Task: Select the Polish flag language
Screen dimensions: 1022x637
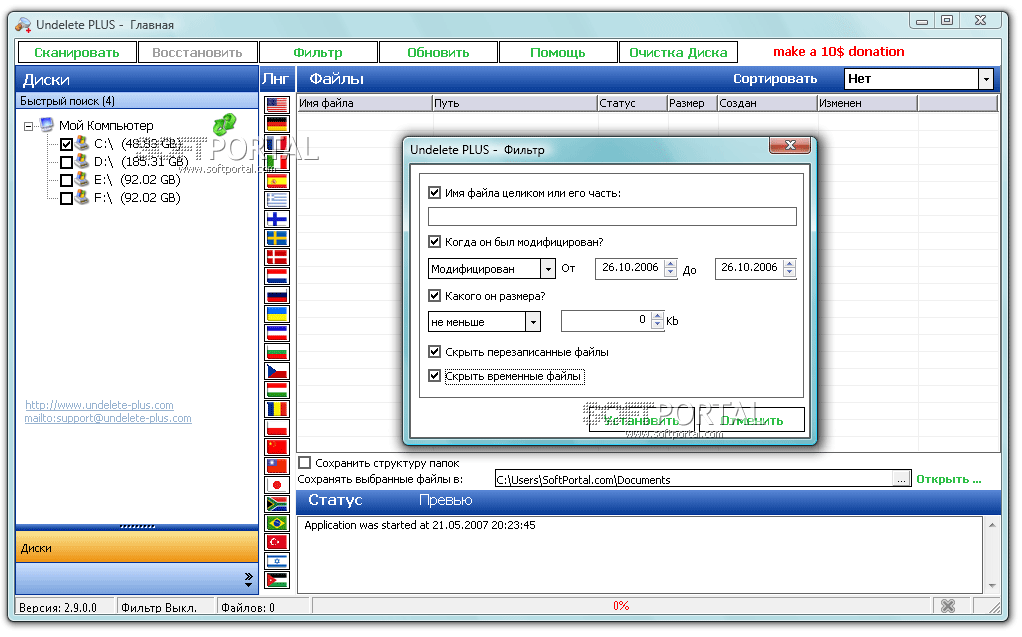Action: pyautogui.click(x=277, y=428)
